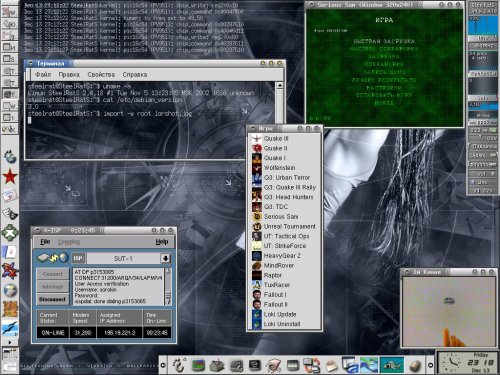
Task: Click X-ISP log scrollbar down arrow
Action: [x=168, y=302]
